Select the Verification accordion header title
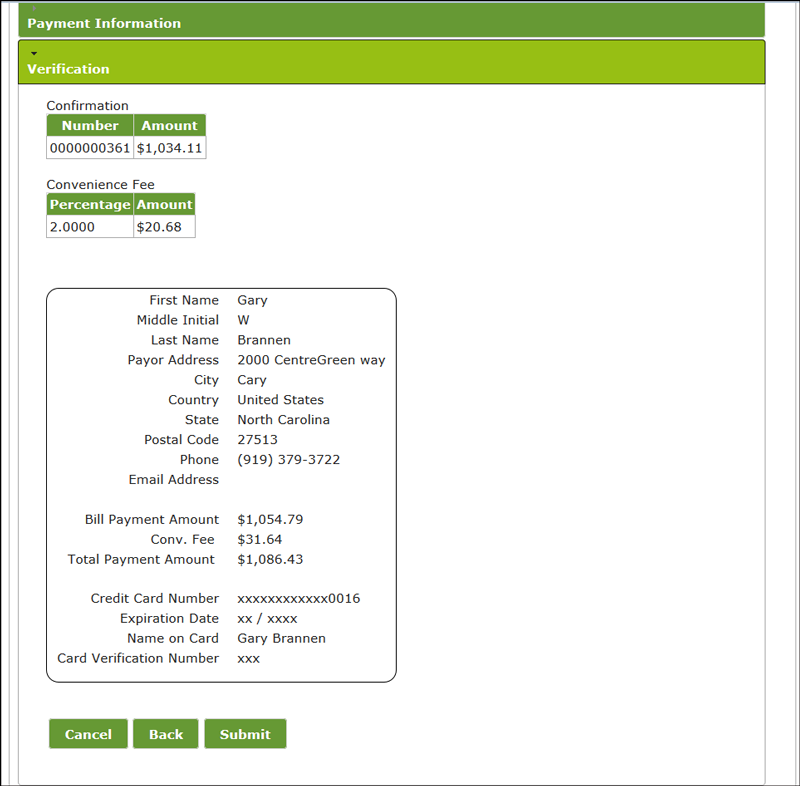This screenshot has height=786, width=800. point(68,69)
